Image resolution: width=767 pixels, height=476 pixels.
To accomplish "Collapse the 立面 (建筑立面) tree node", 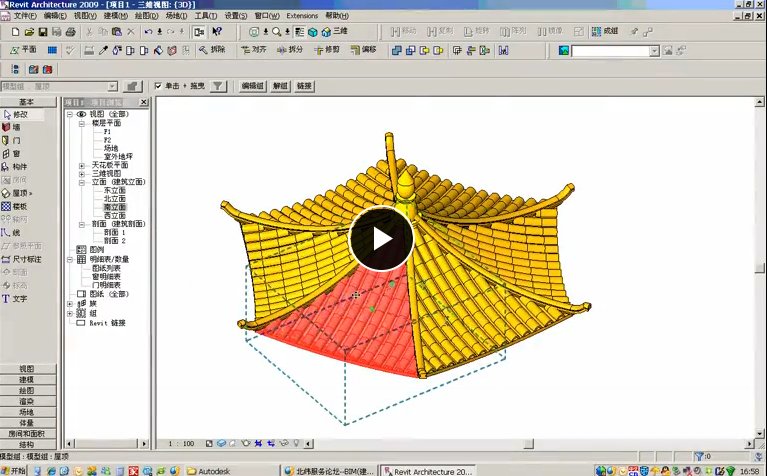I will click(x=82, y=182).
